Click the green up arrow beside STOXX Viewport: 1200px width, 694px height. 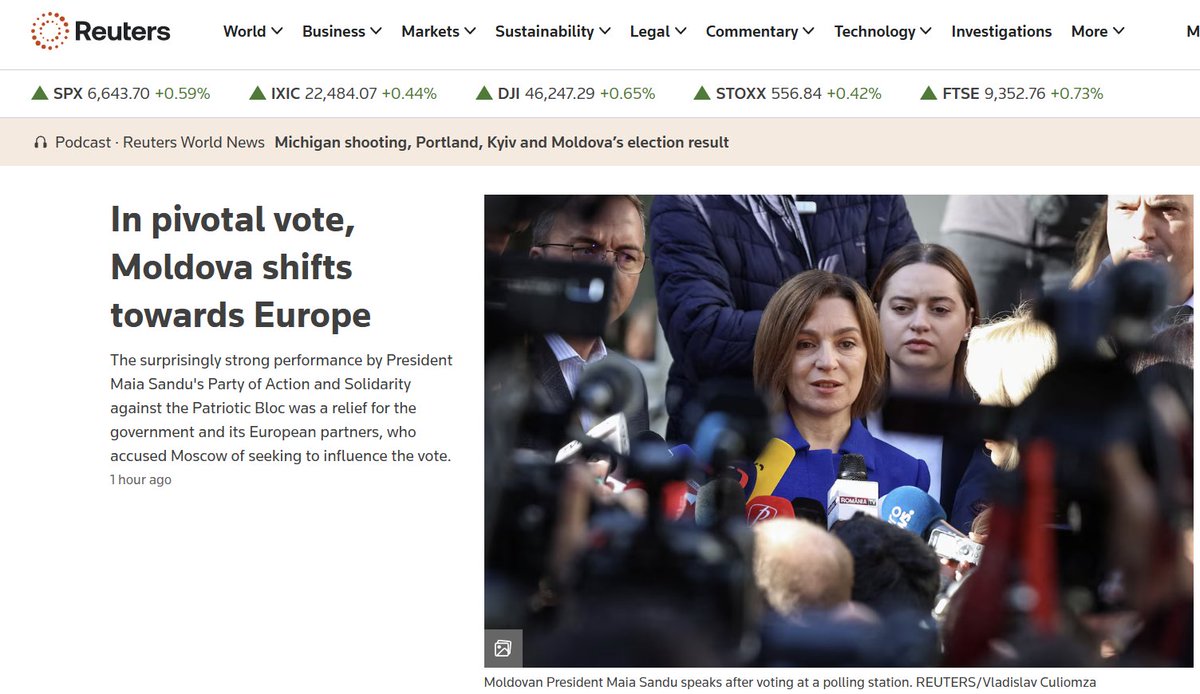coord(701,92)
